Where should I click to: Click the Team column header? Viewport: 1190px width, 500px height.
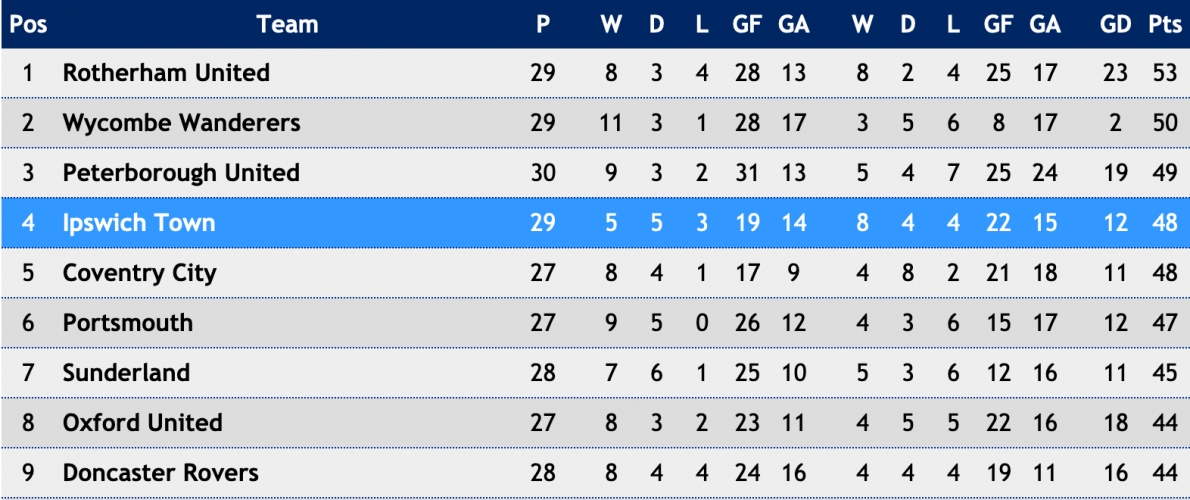[287, 24]
